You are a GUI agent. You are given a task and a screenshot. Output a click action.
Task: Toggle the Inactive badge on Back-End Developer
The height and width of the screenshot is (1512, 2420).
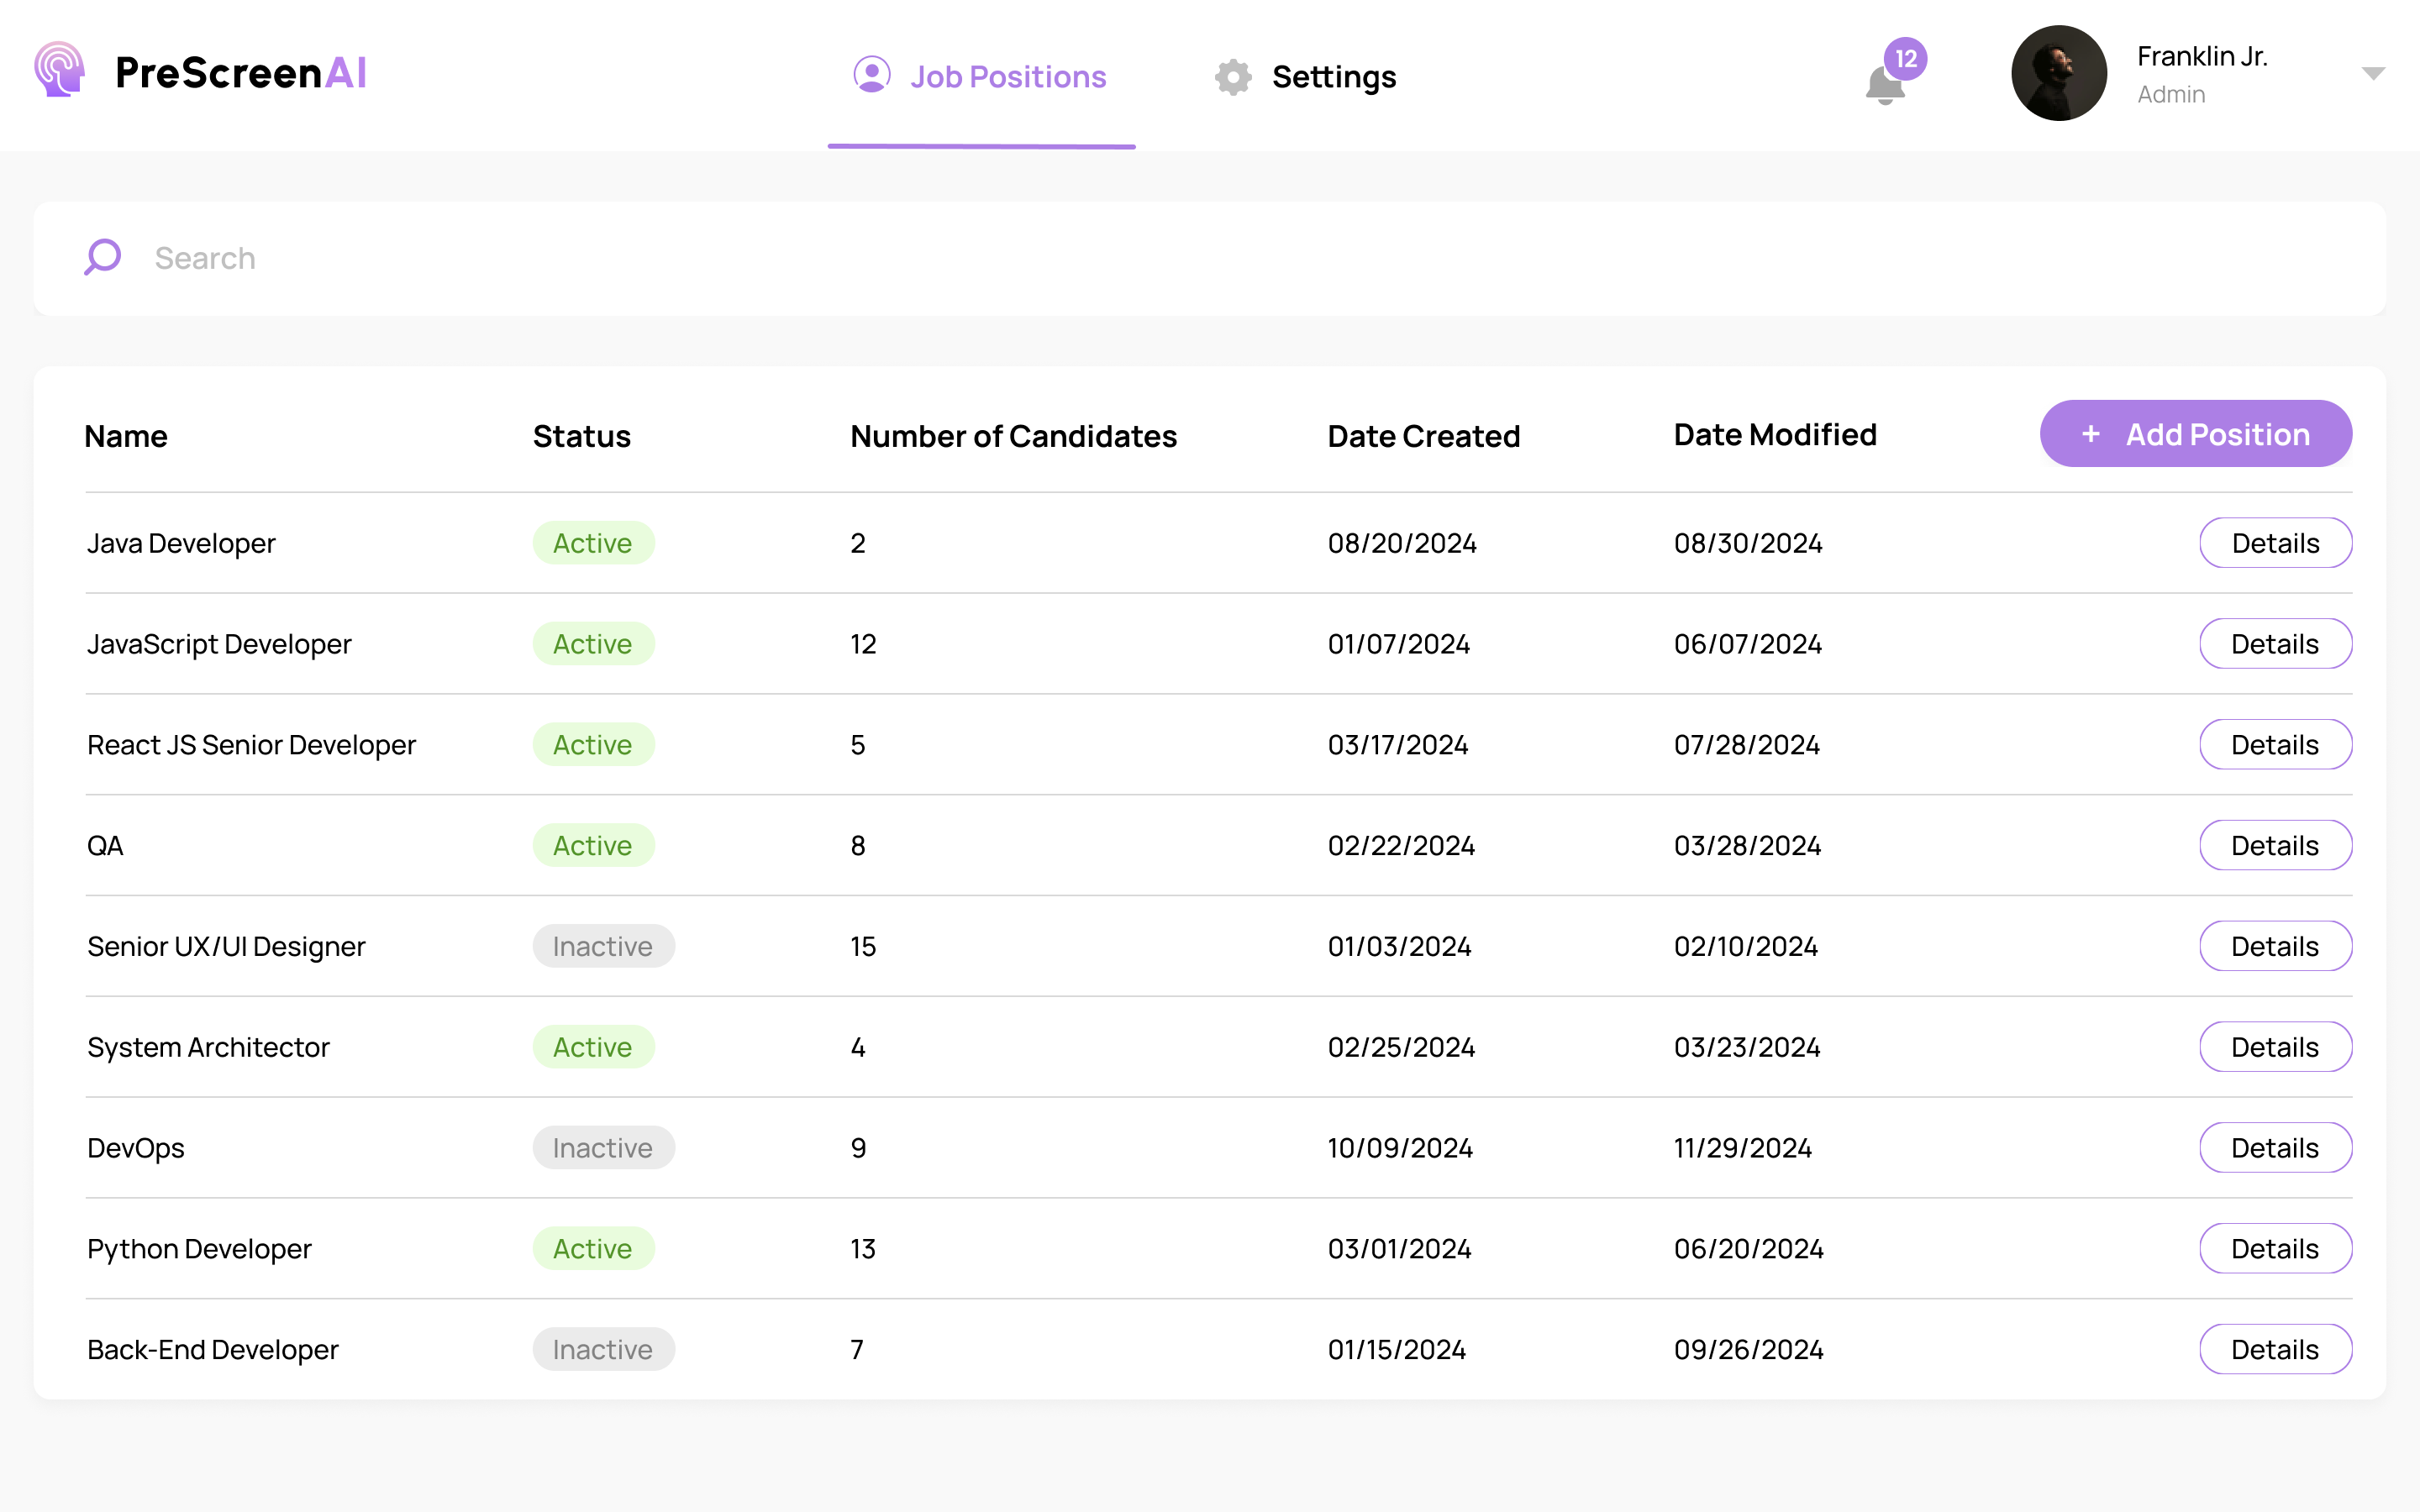point(603,1348)
